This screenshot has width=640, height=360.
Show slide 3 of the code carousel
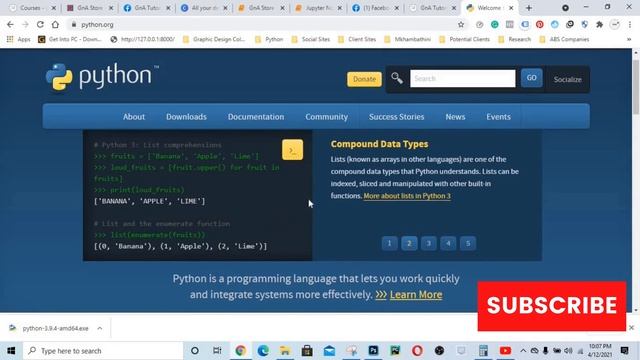pyautogui.click(x=429, y=243)
